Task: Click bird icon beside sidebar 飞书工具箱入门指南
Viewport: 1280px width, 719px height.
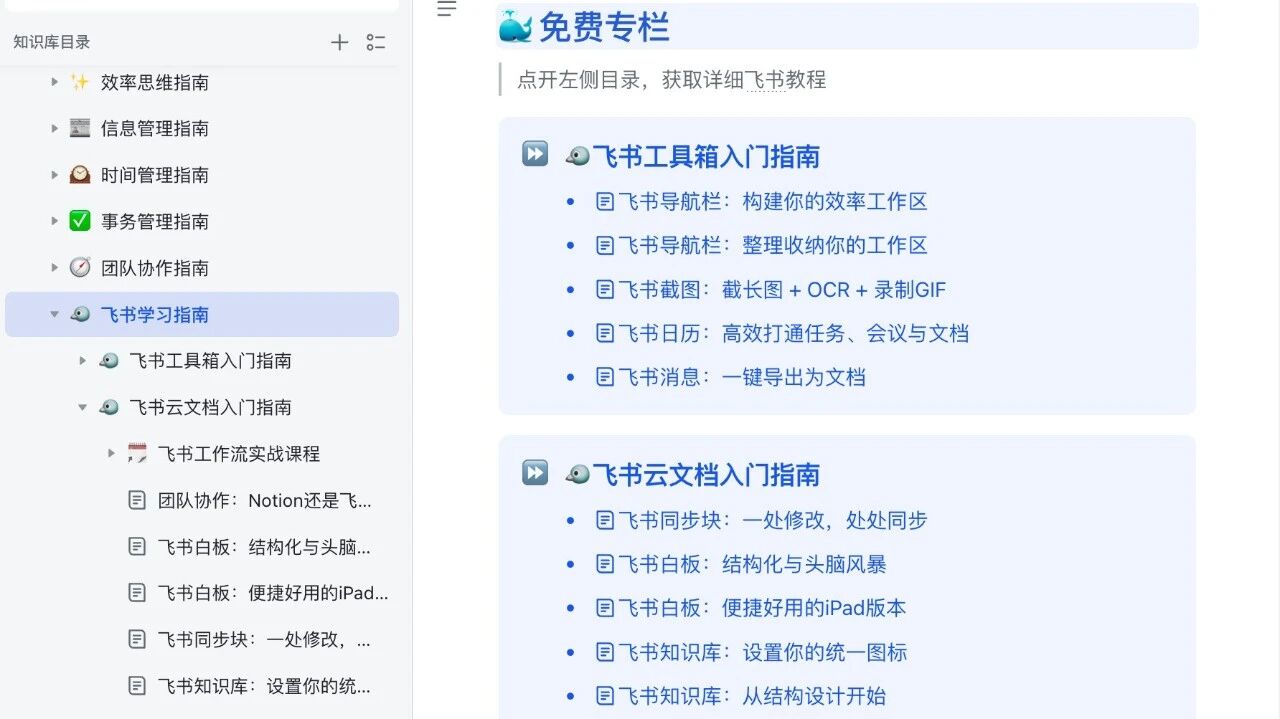Action: [x=109, y=361]
